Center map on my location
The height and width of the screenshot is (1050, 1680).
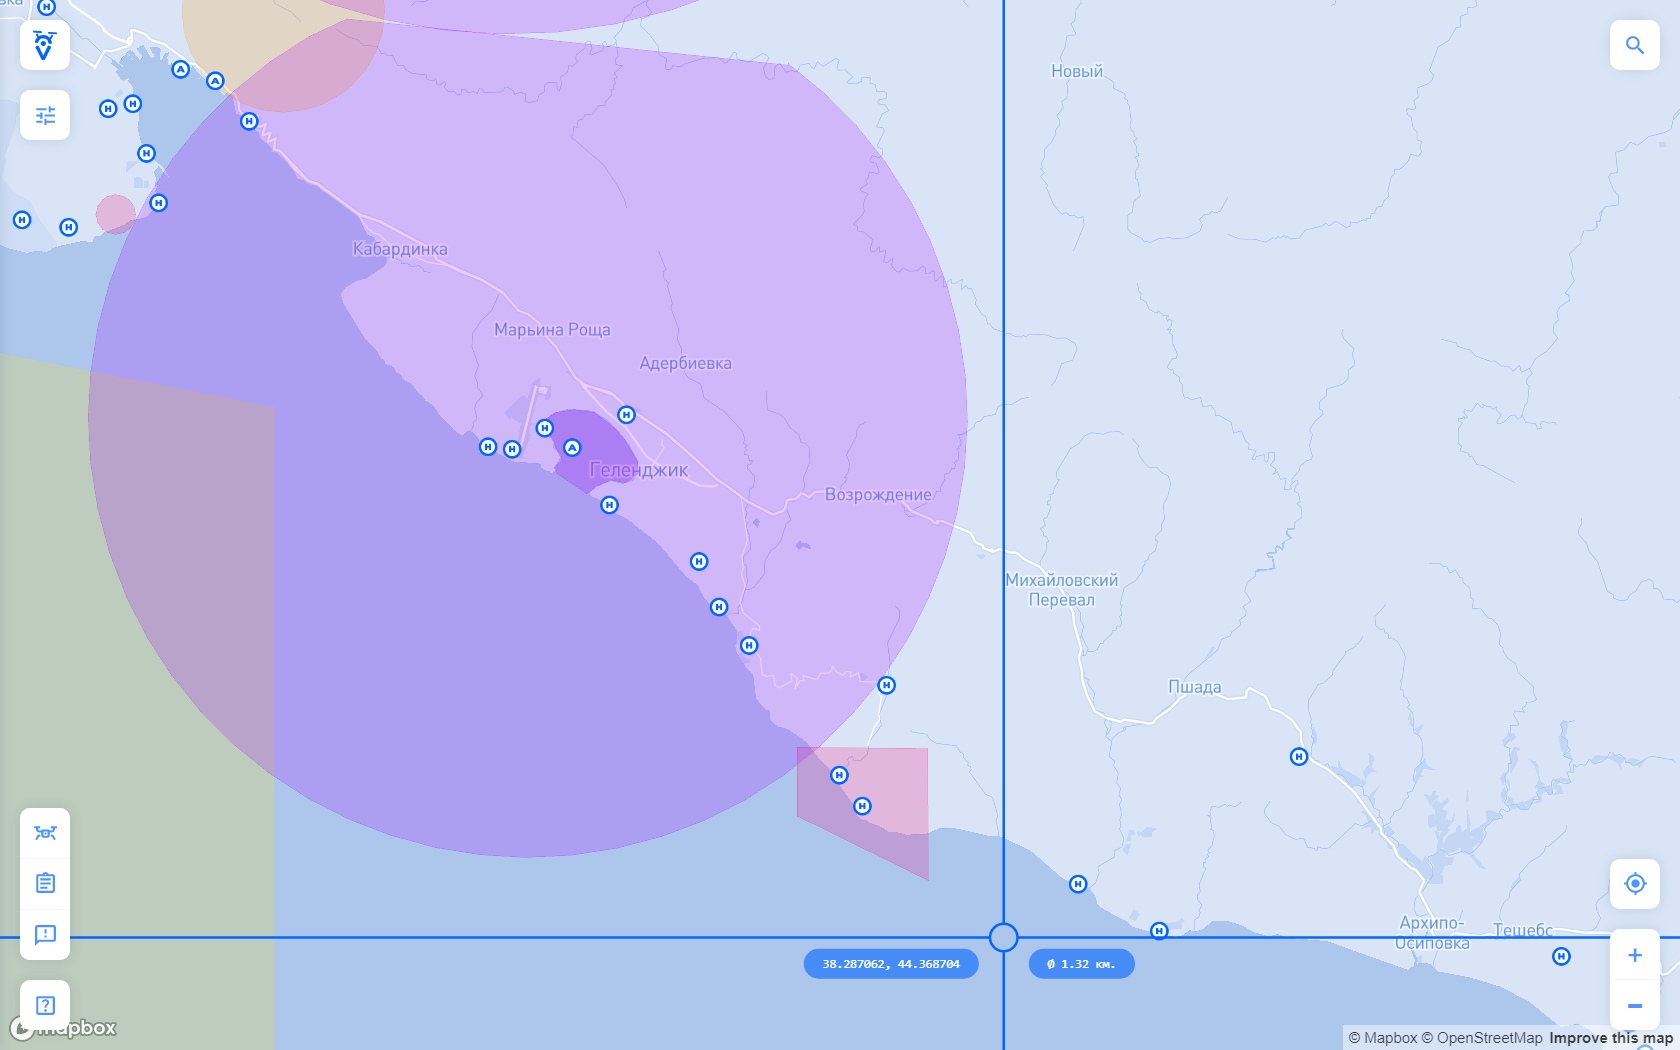(x=1634, y=883)
